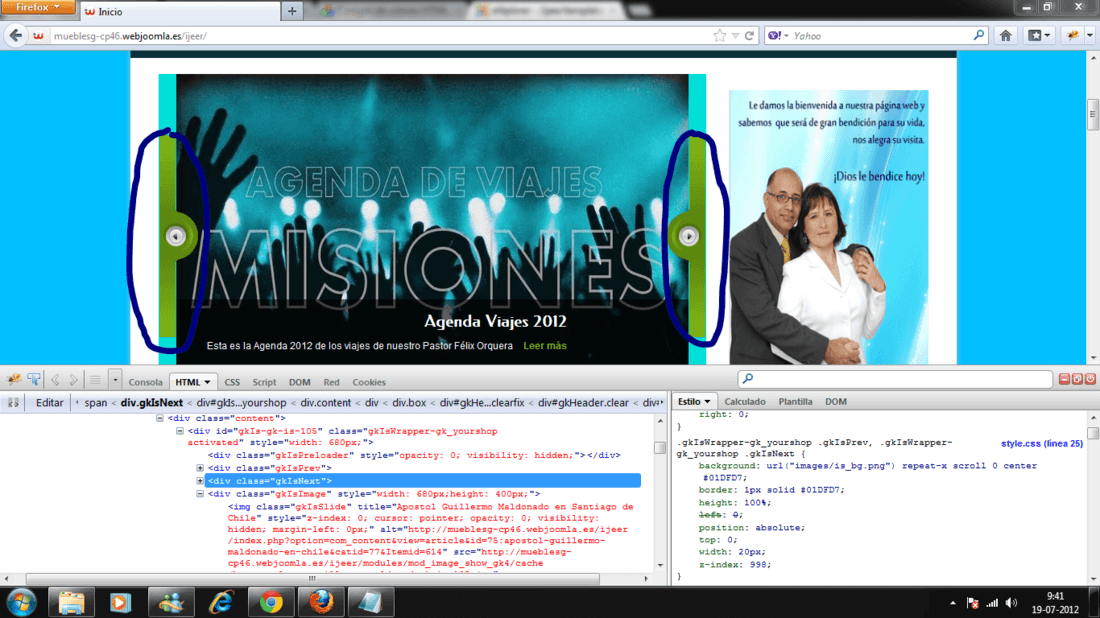Open the Firefox application menu
The height and width of the screenshot is (618, 1100).
point(38,8)
